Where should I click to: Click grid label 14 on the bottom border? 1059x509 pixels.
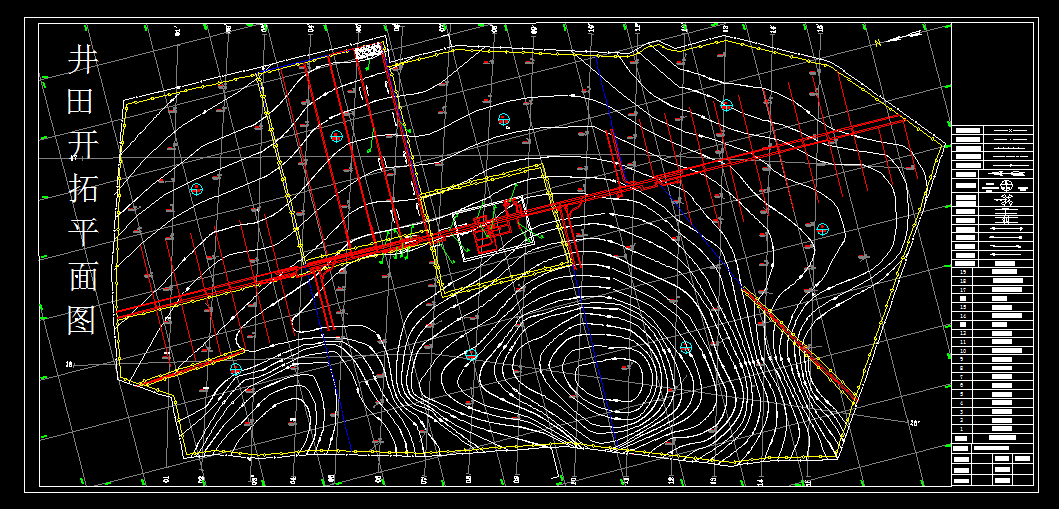(x=760, y=481)
